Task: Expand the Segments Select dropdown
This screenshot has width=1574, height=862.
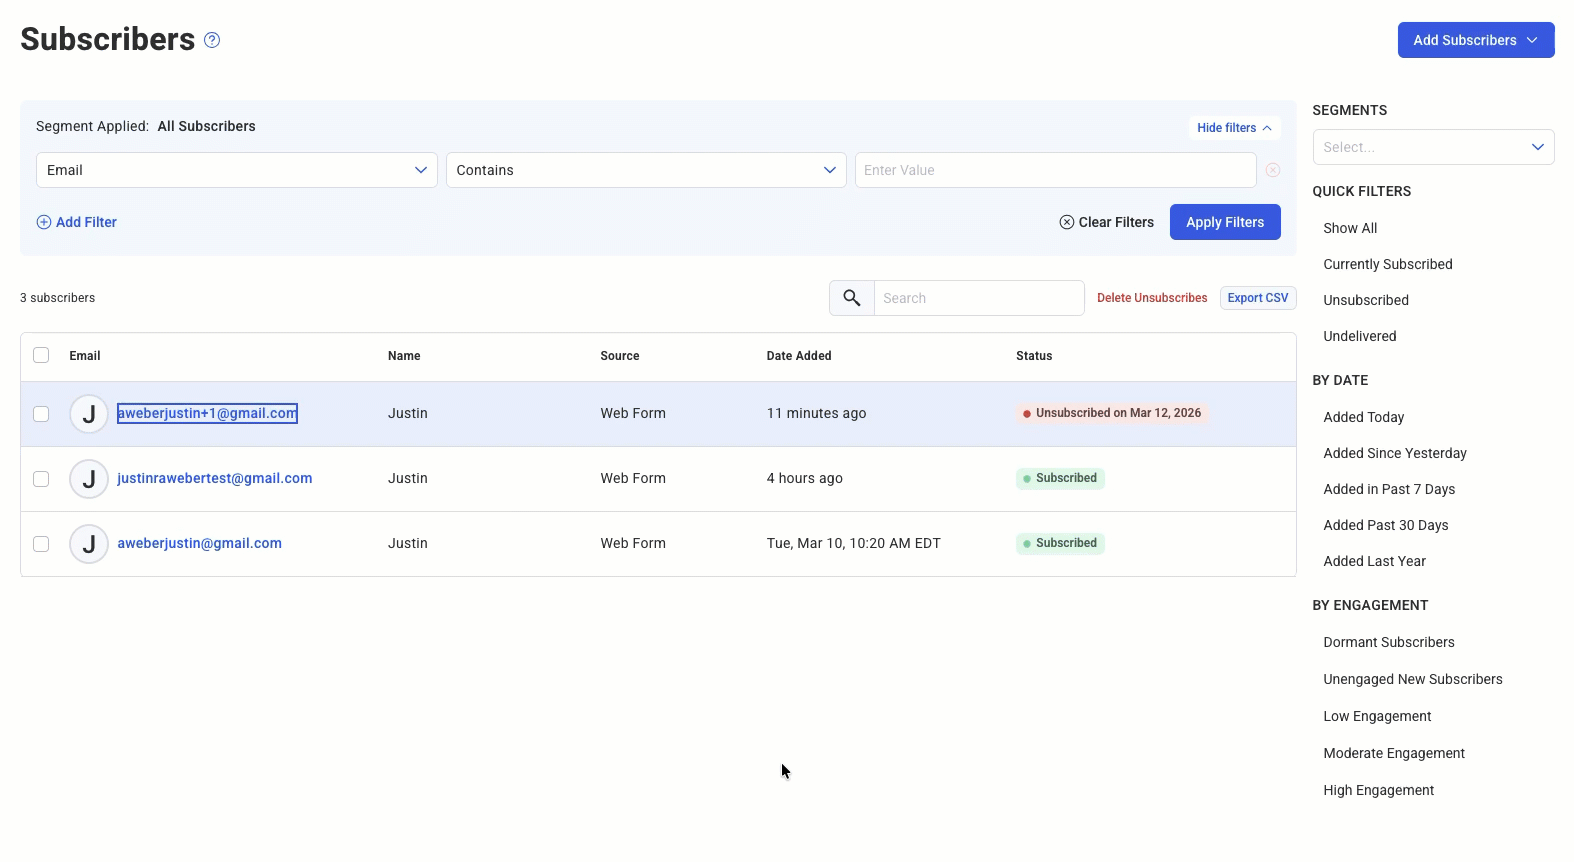Action: click(1433, 147)
